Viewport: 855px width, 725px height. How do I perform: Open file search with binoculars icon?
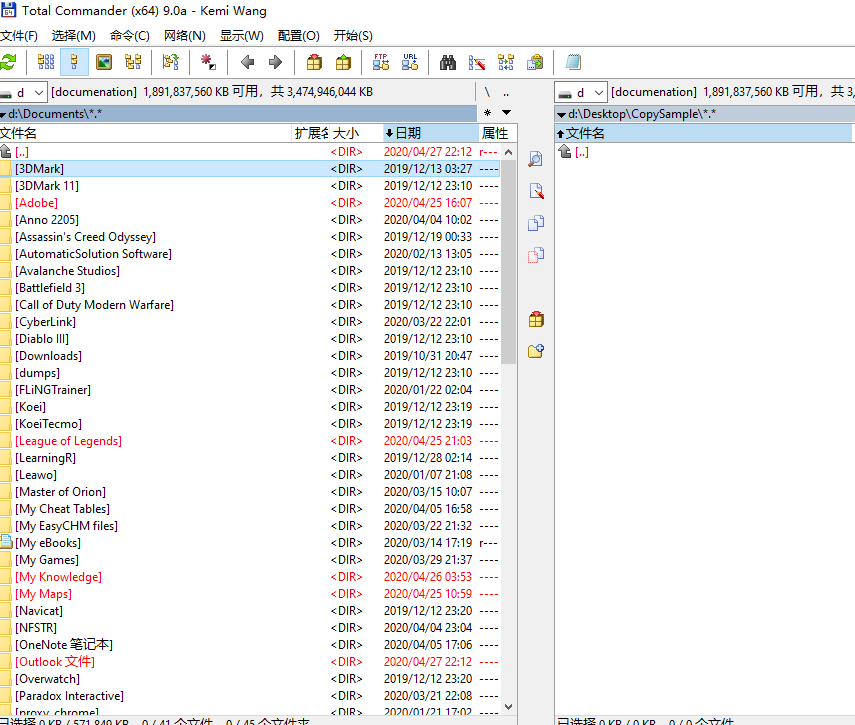[x=448, y=62]
